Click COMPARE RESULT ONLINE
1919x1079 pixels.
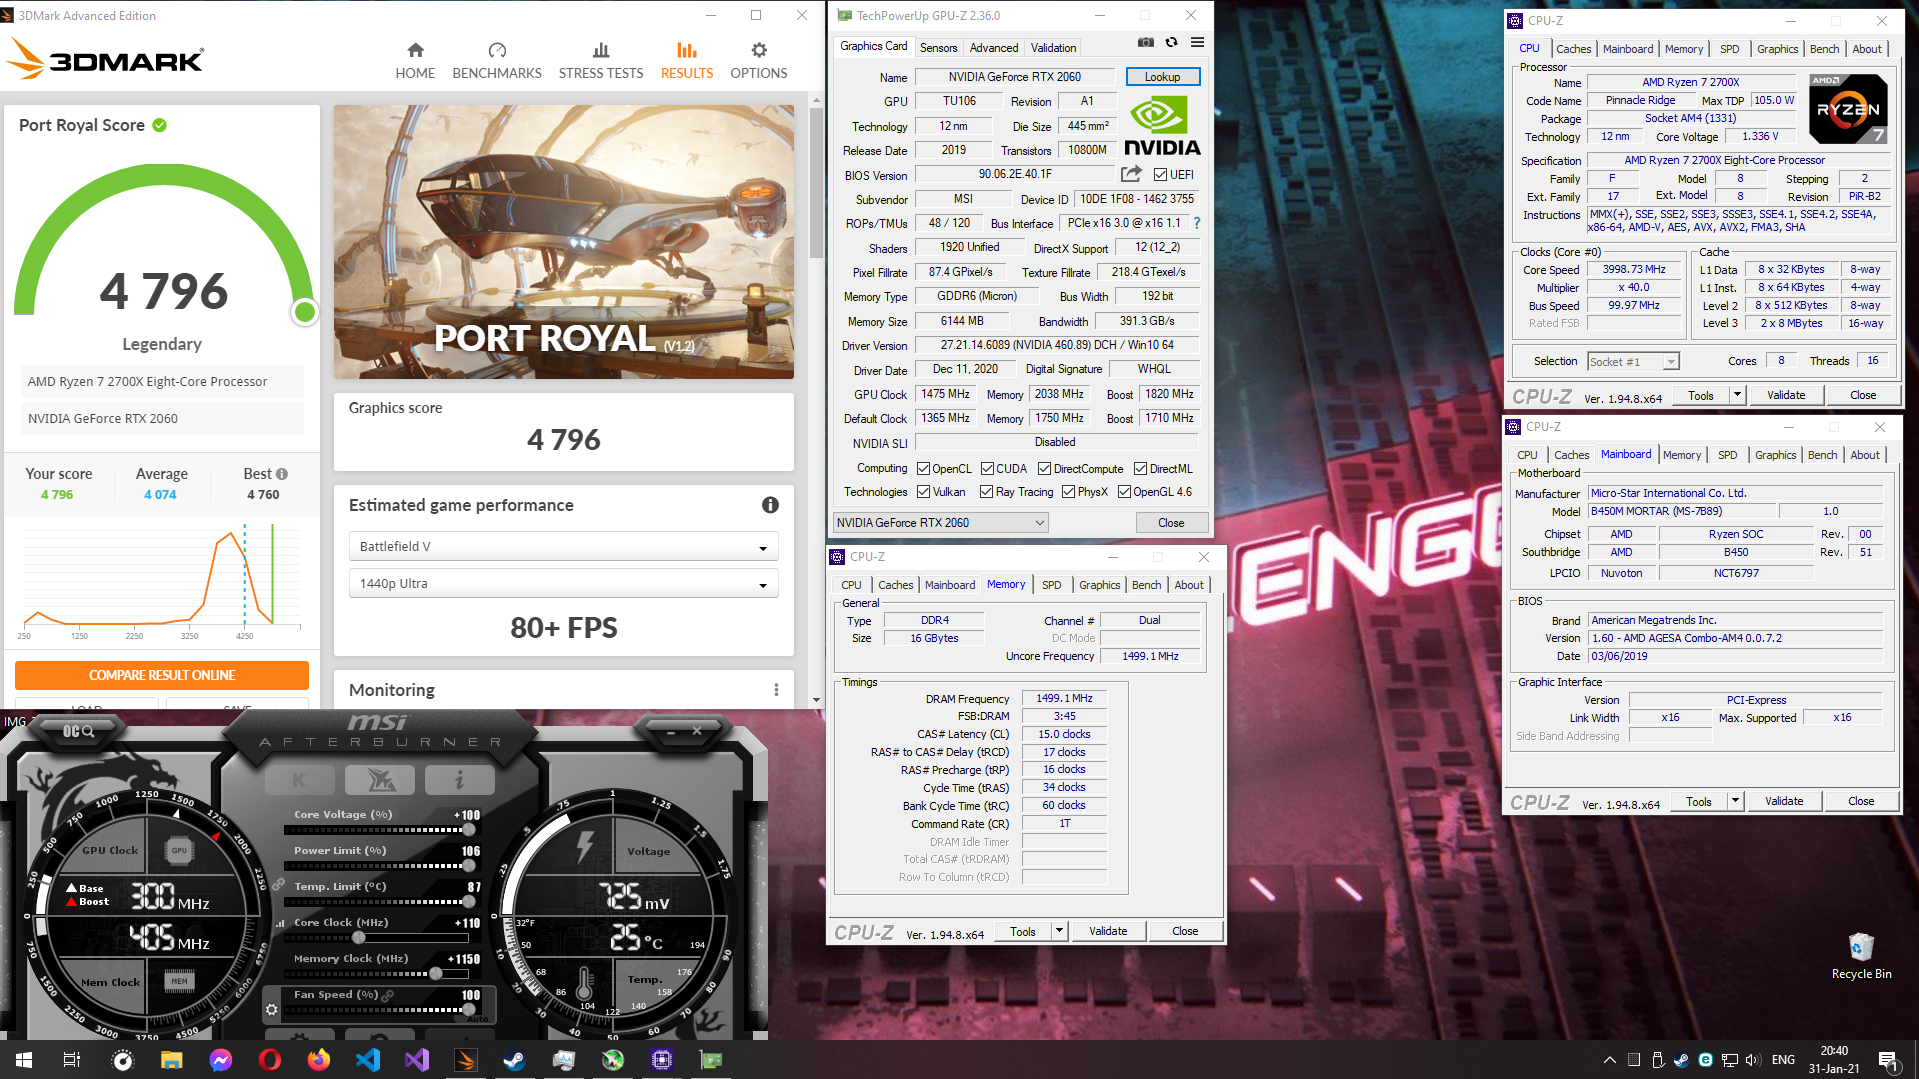click(x=162, y=675)
